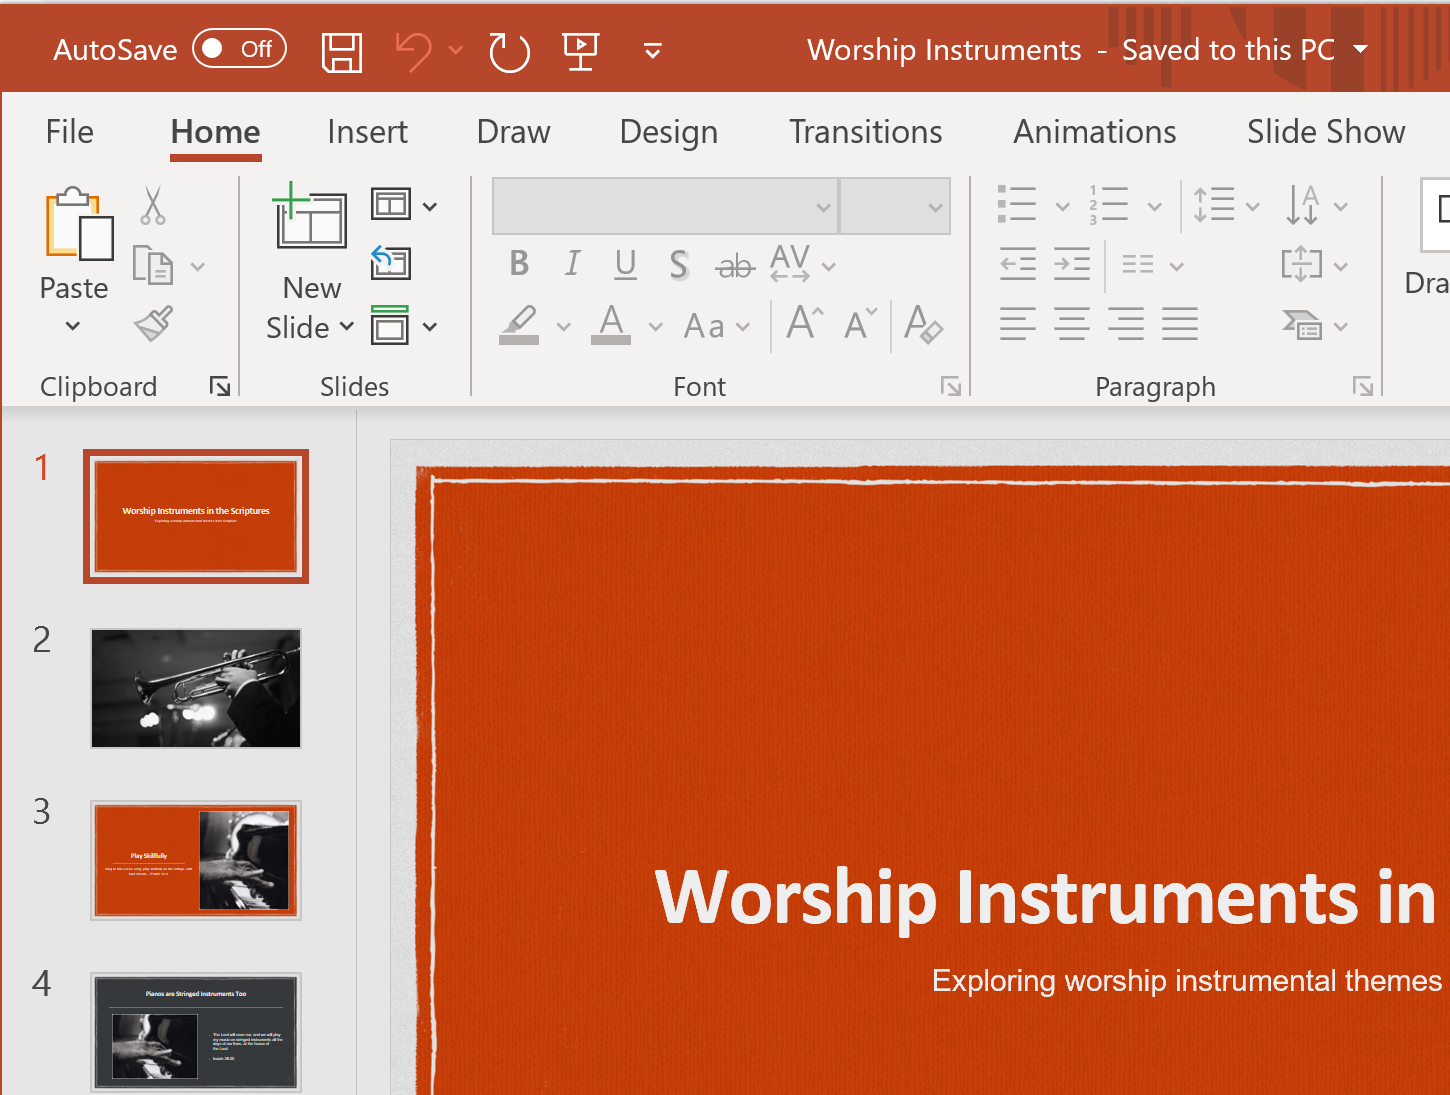Image resolution: width=1450 pixels, height=1095 pixels.
Task: Toggle bold formatting
Action: 518,263
